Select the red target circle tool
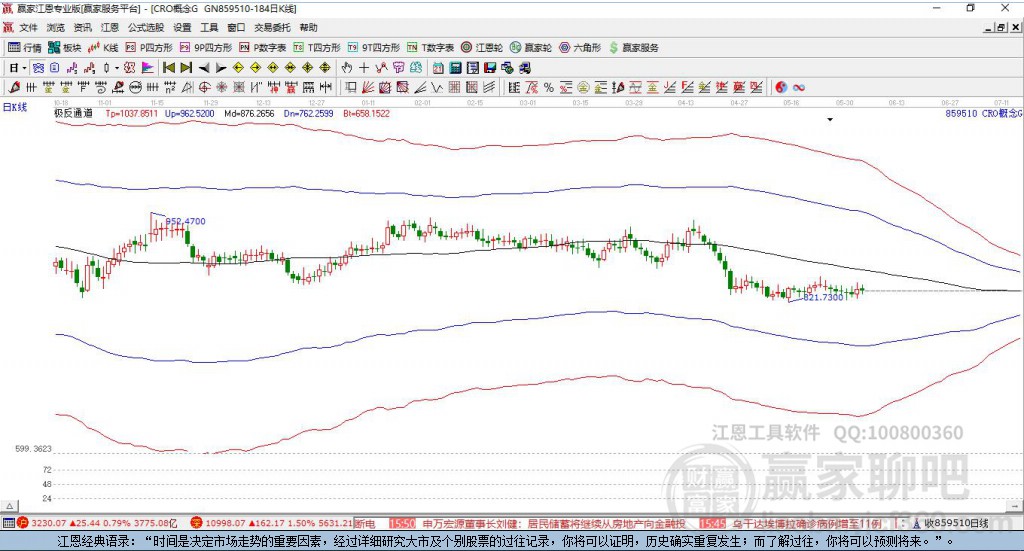Viewport: 1024px width, 551px height. coord(204,87)
